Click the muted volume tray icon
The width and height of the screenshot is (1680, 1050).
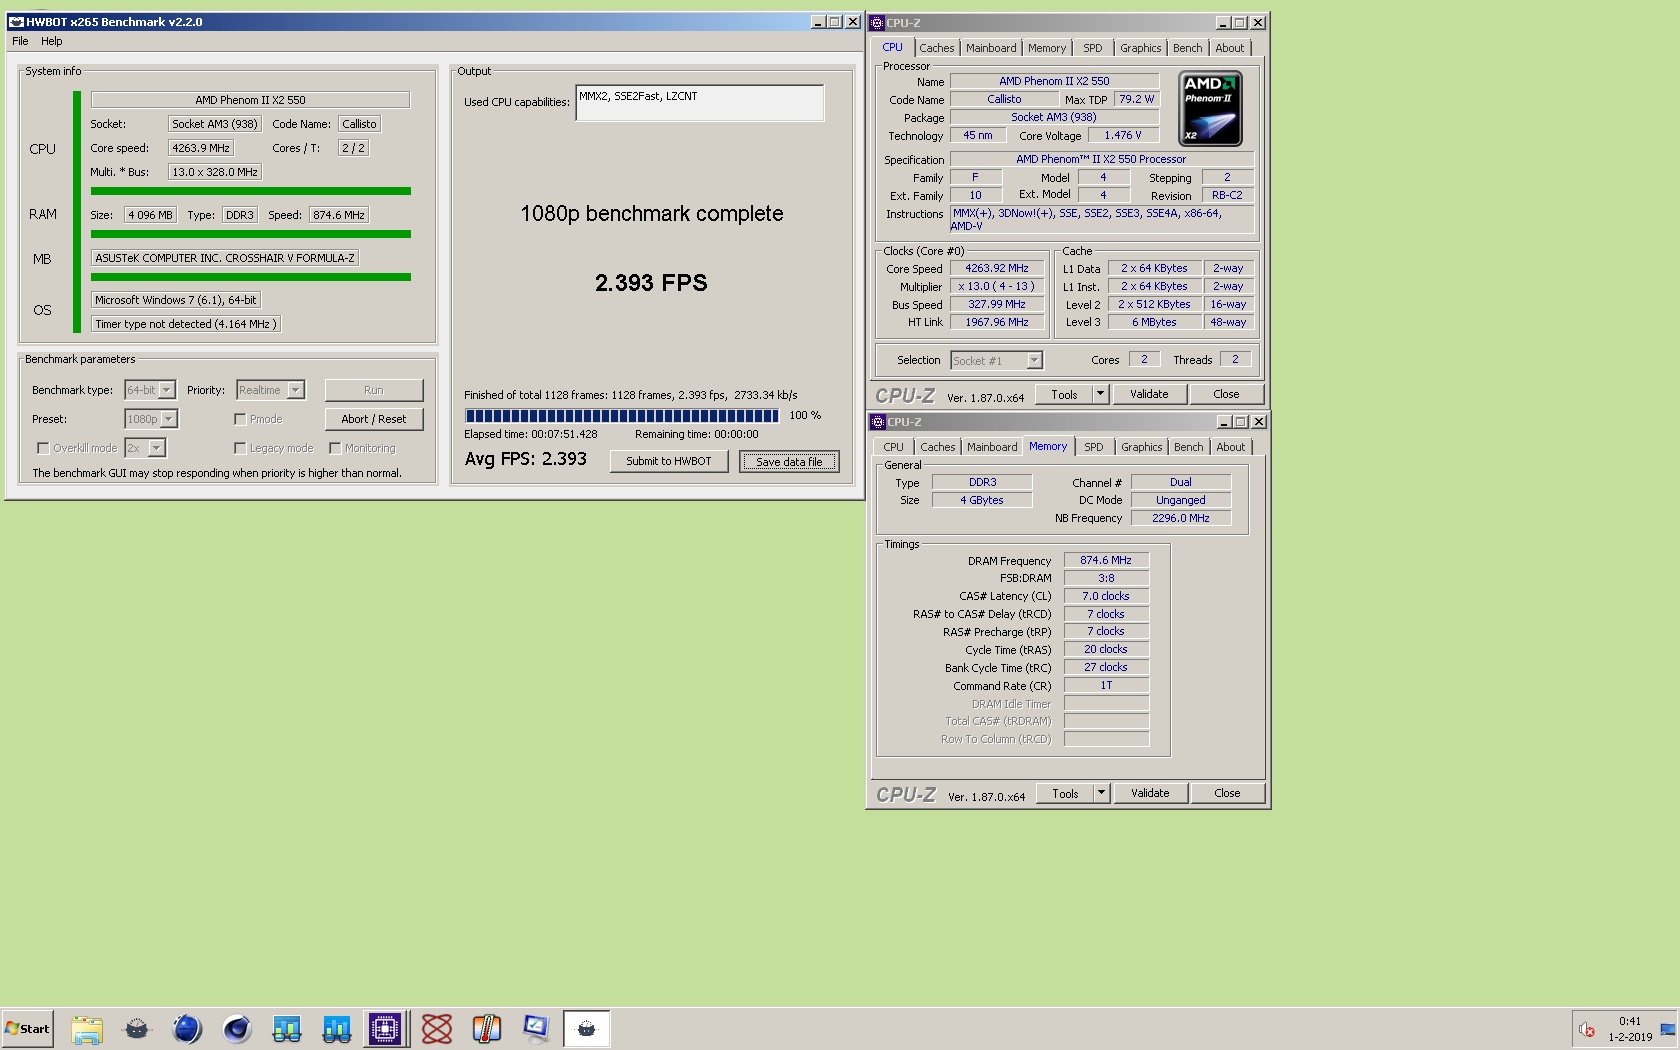coord(1587,1029)
